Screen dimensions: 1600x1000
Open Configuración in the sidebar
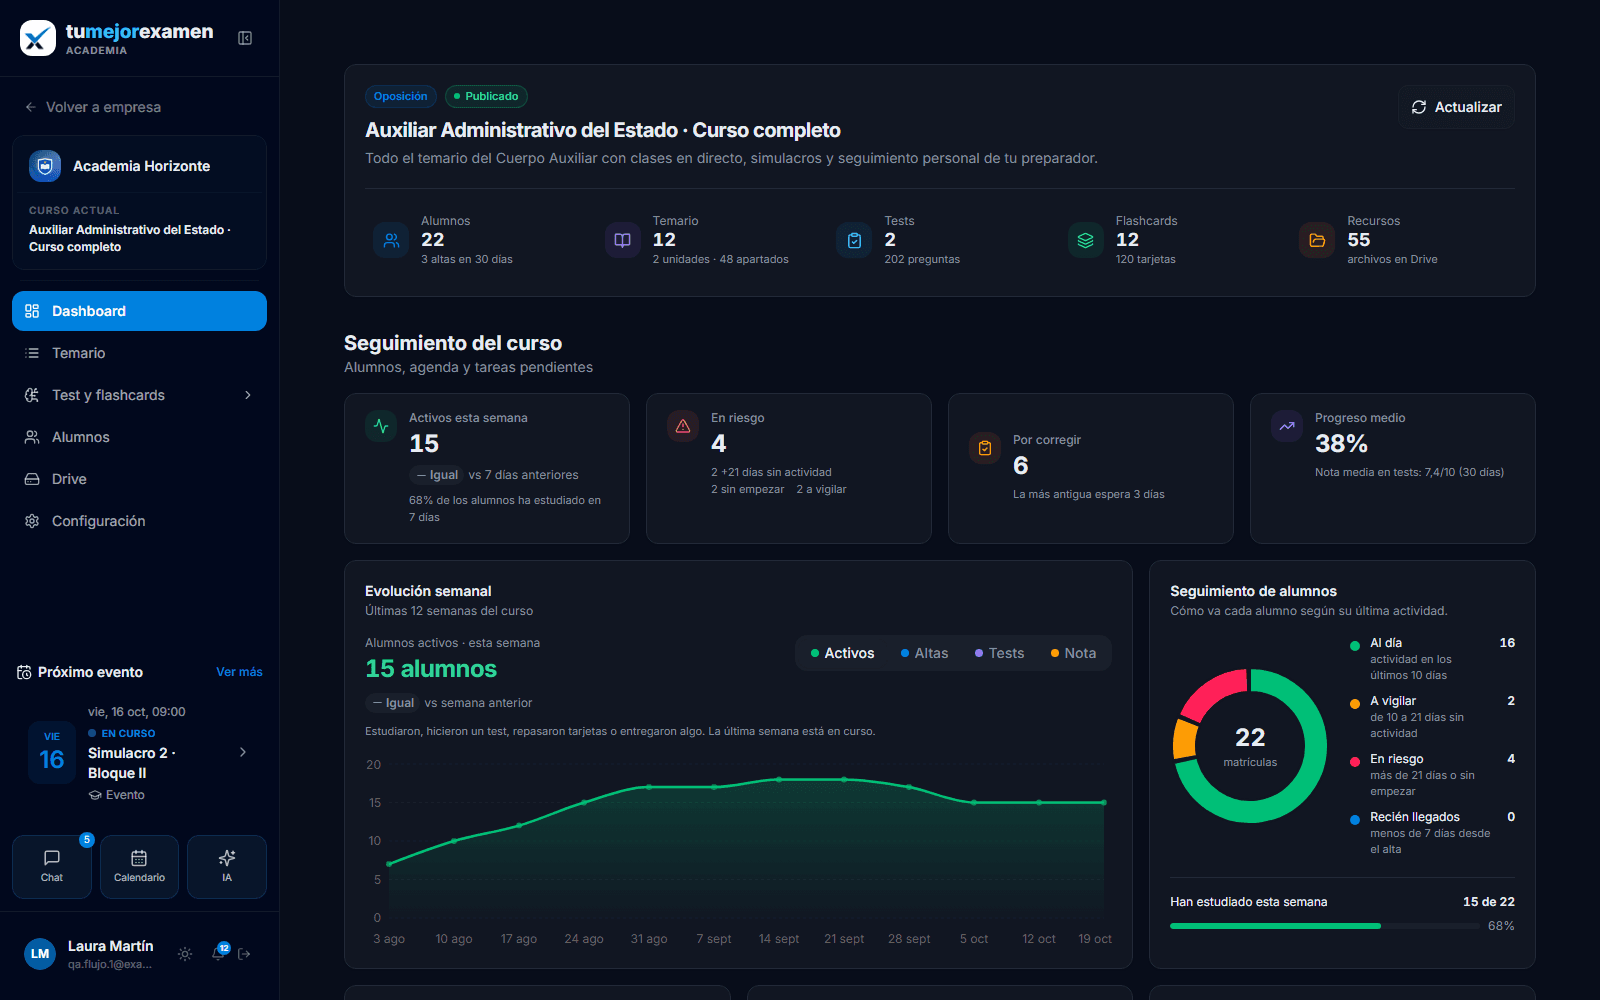tap(139, 521)
